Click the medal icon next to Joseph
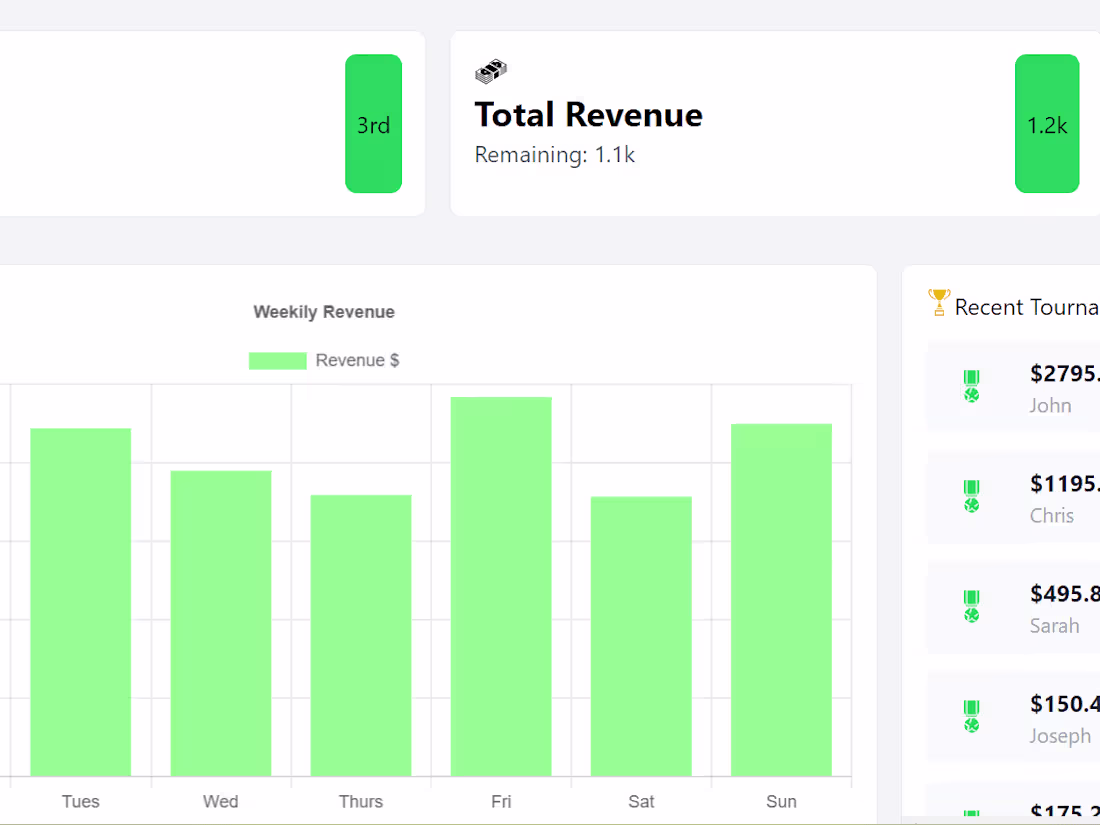 (971, 716)
